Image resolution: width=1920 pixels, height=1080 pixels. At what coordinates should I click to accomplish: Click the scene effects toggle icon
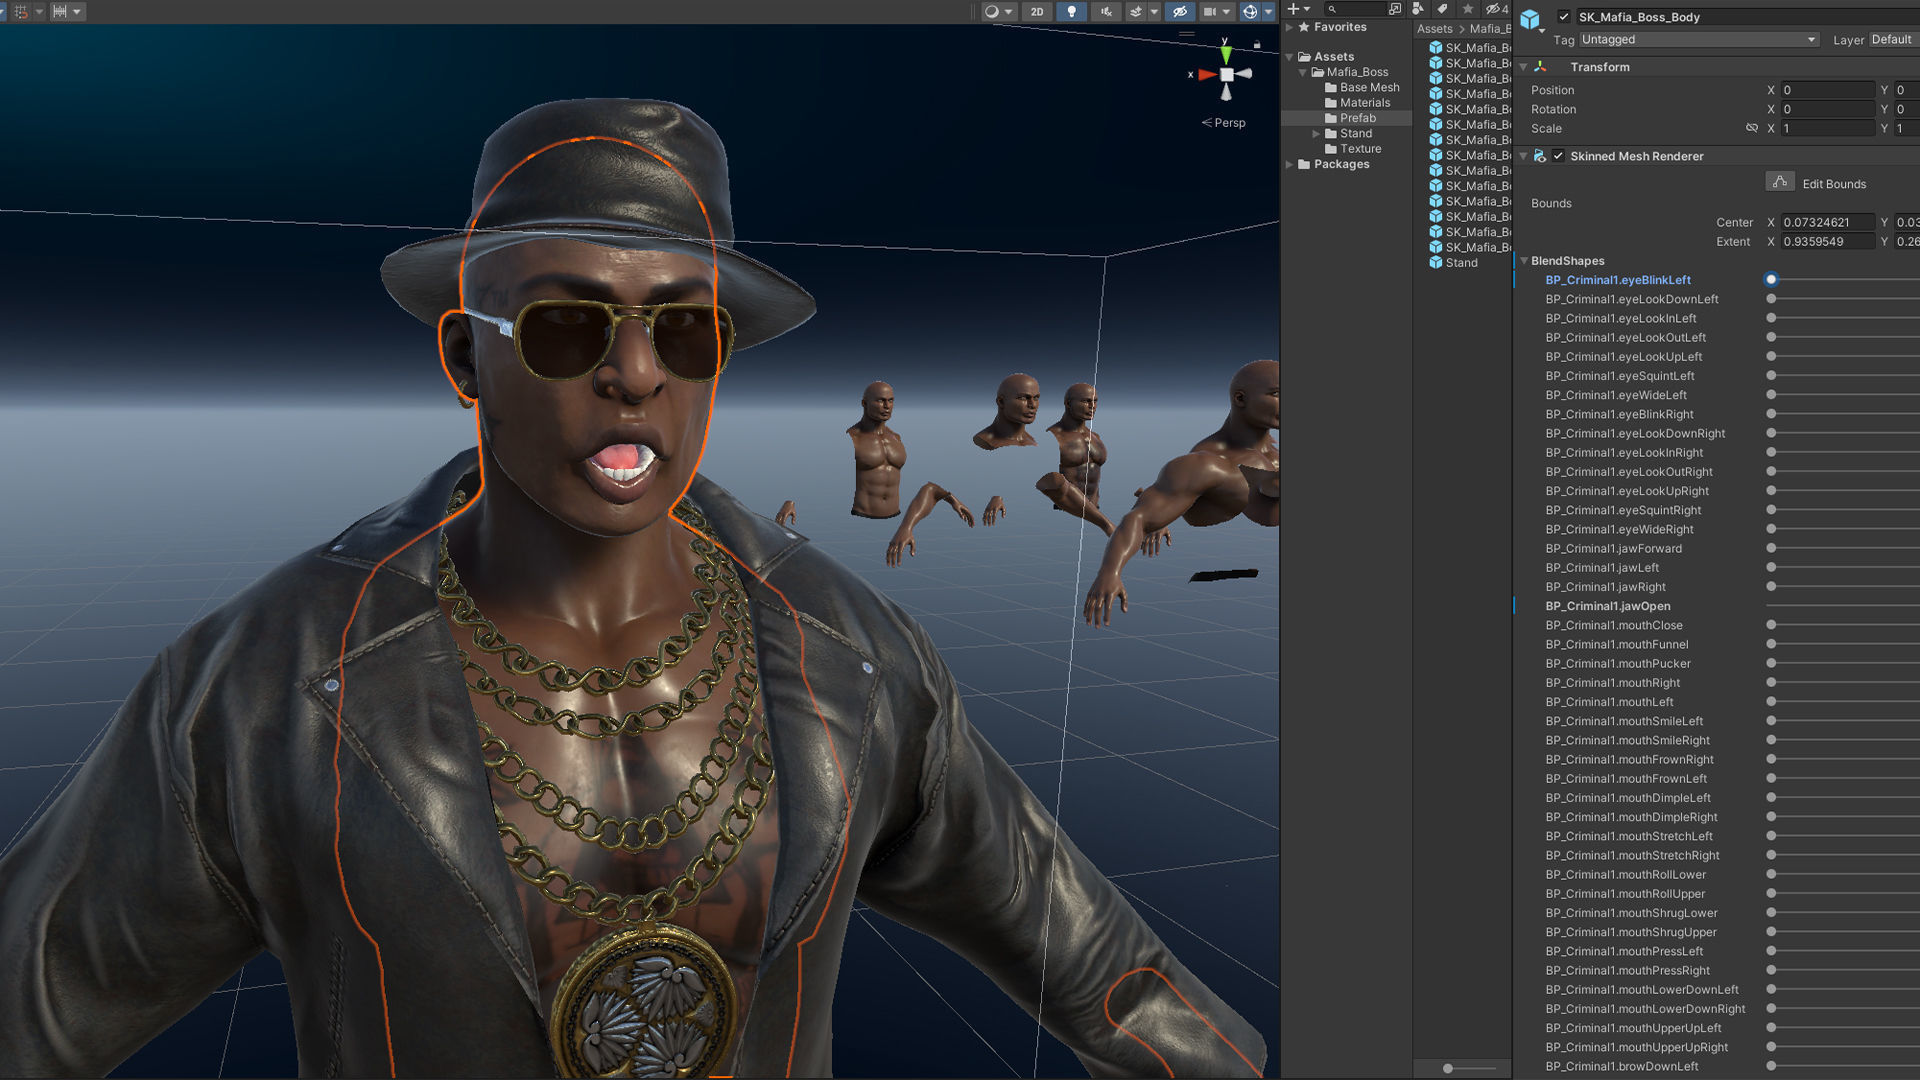click(1135, 12)
